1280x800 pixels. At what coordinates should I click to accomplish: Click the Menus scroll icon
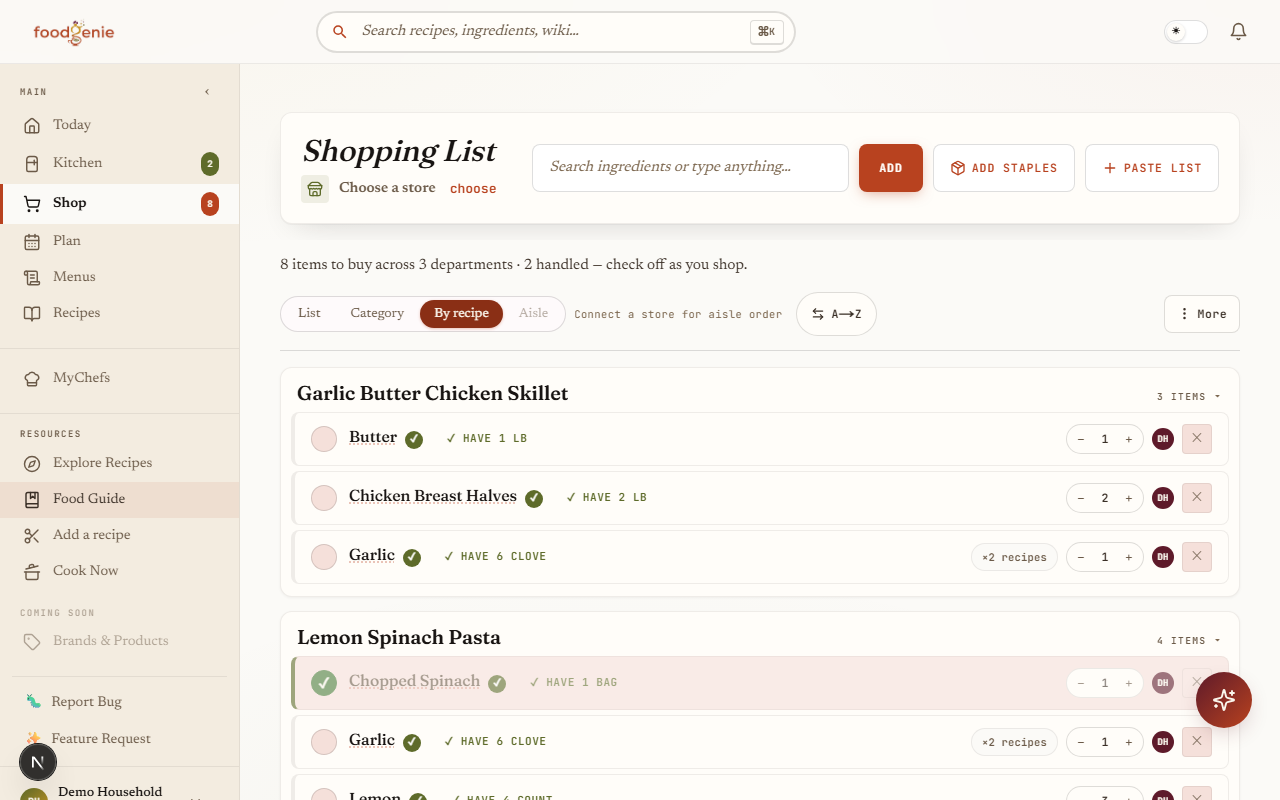tap(32, 277)
